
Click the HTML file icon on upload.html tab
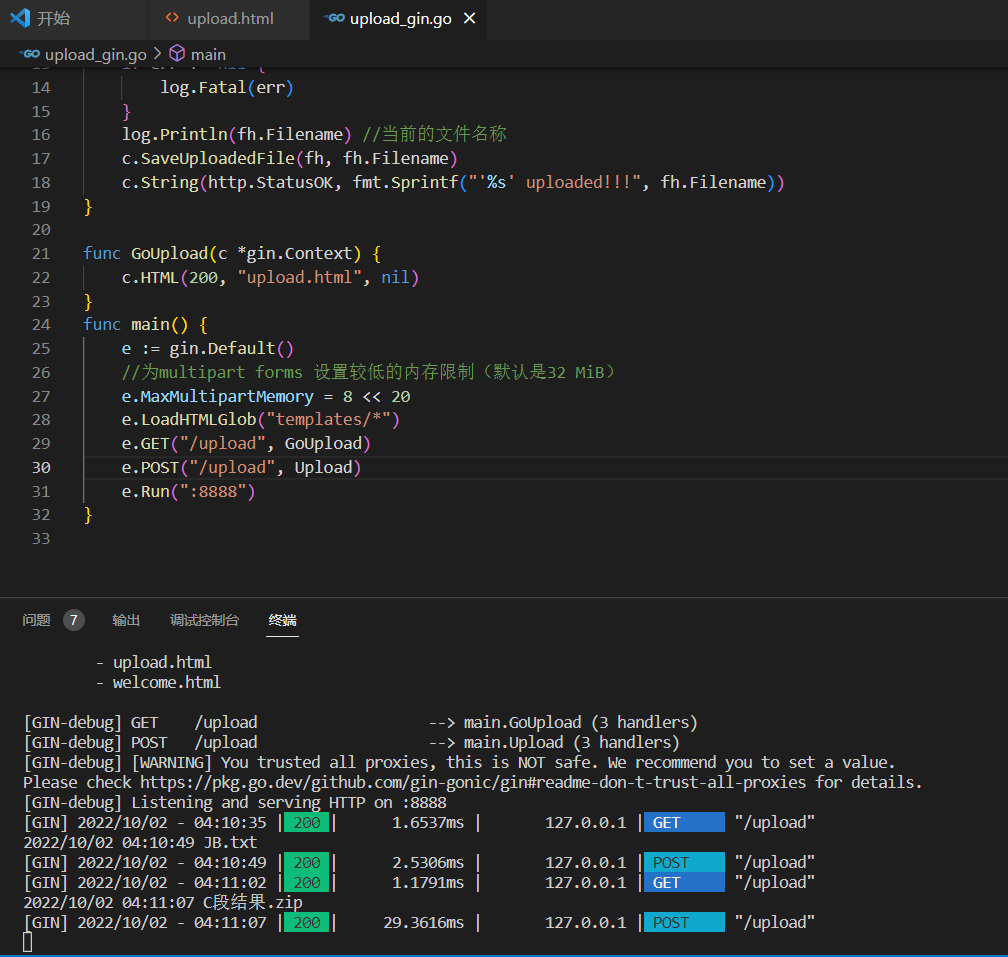point(173,18)
